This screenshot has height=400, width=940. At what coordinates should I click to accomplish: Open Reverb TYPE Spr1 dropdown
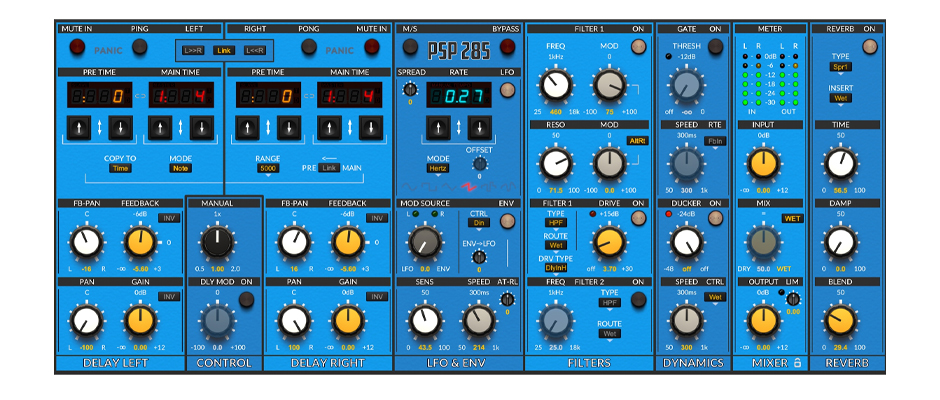839,67
